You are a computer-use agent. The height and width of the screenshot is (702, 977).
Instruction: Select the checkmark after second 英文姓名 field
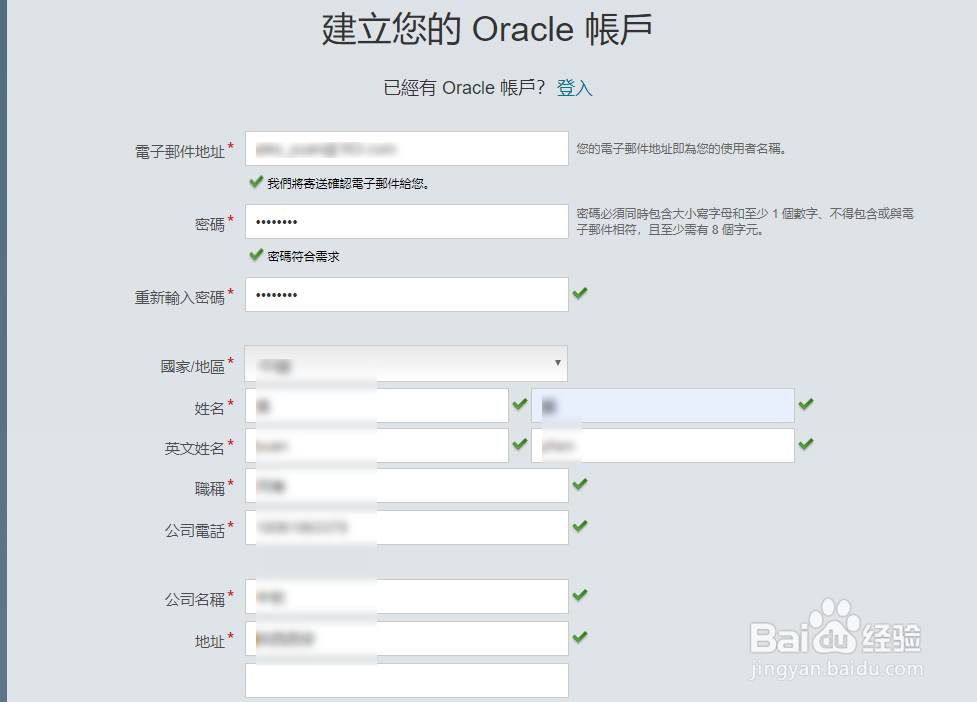coord(806,444)
